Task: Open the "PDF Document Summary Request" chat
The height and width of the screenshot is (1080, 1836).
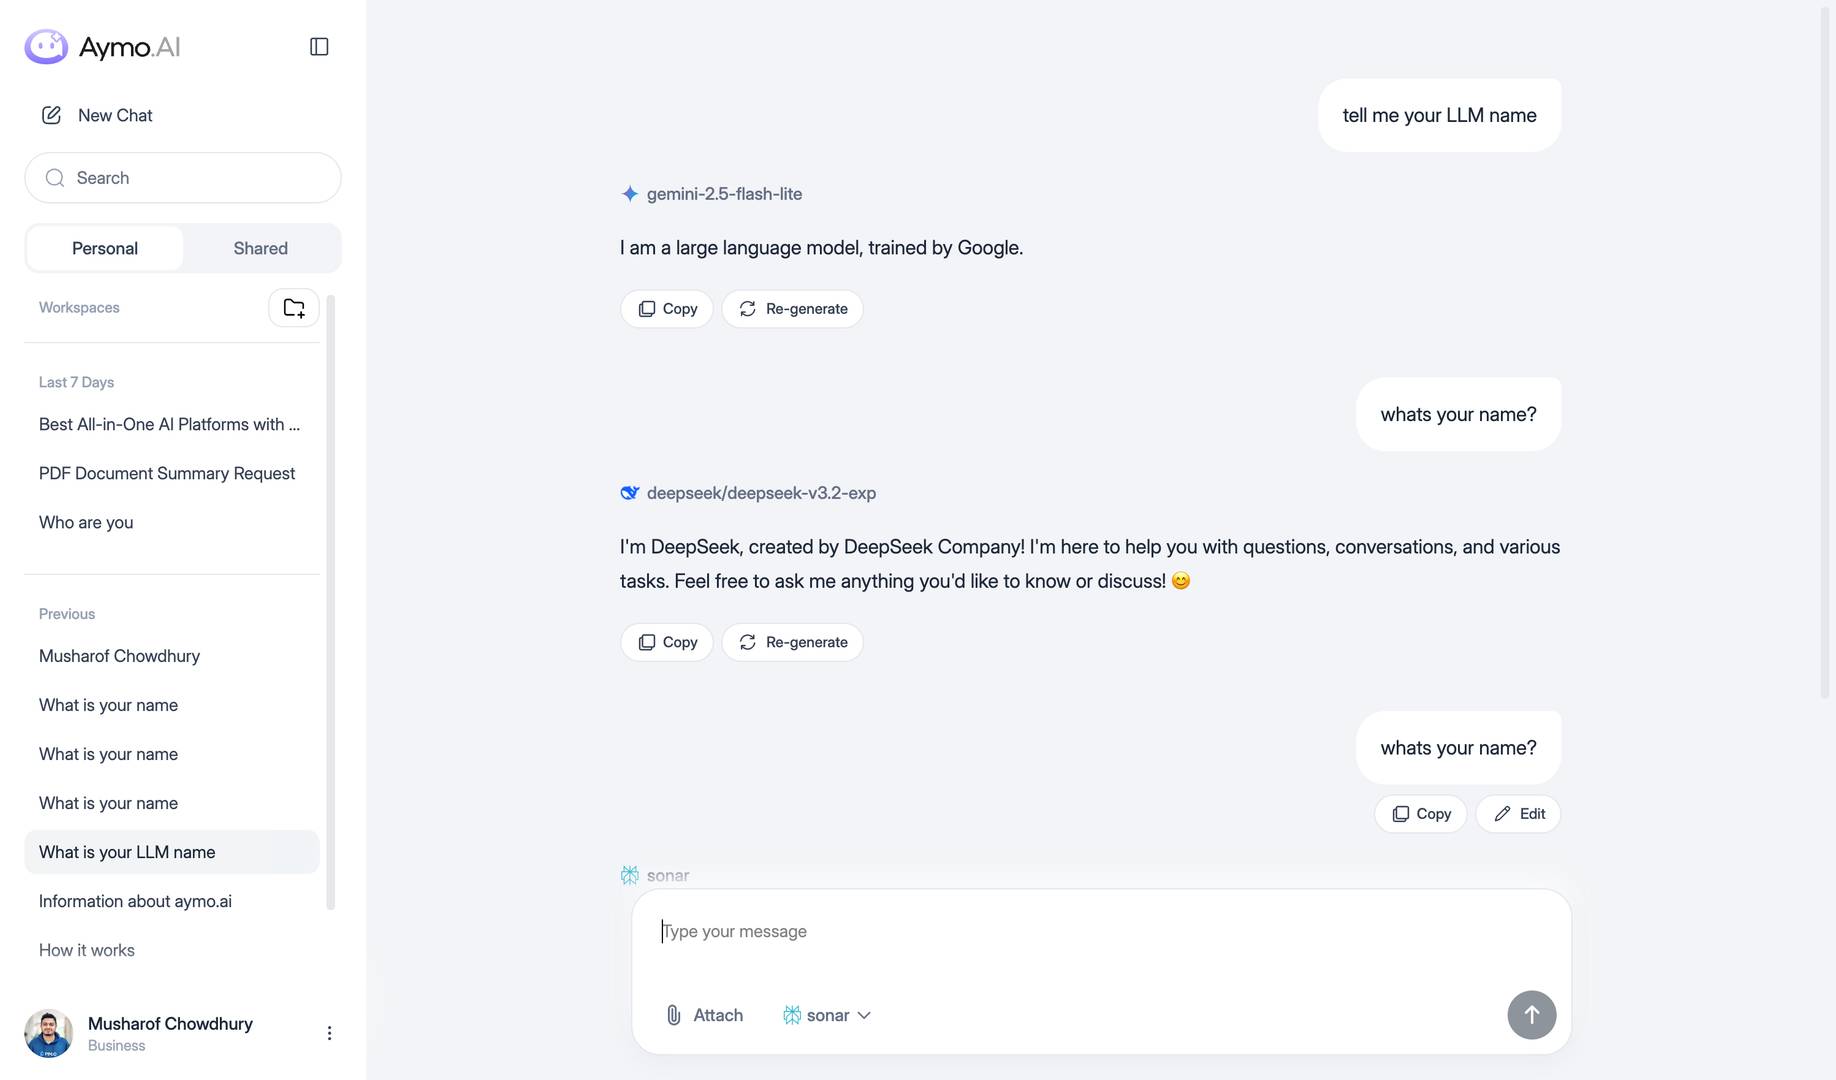Action: tap(167, 473)
